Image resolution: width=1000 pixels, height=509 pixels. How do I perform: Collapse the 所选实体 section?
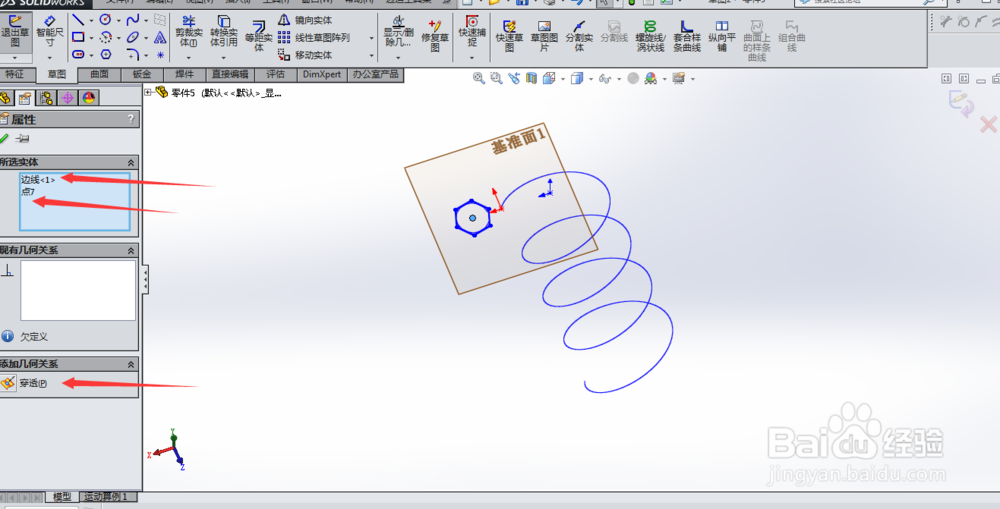pos(131,163)
